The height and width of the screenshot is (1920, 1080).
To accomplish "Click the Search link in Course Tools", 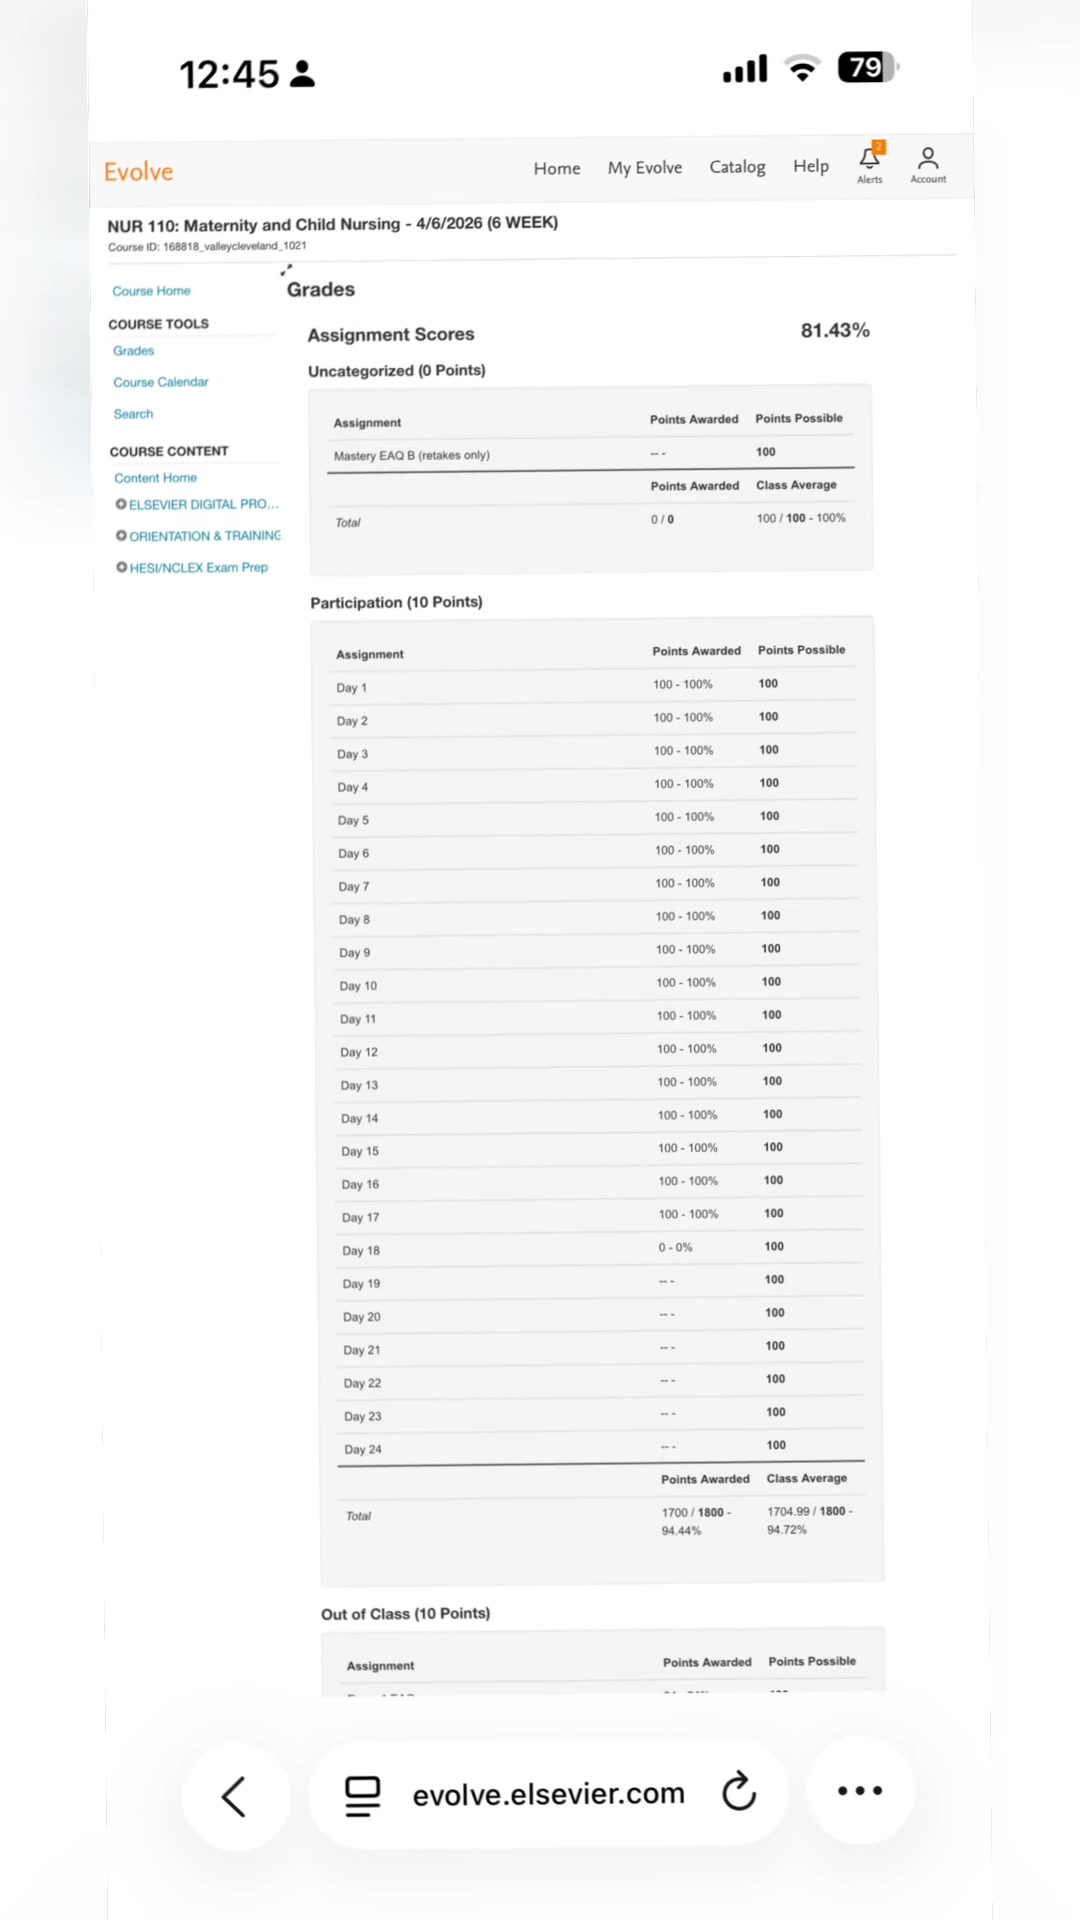I will 133,414.
